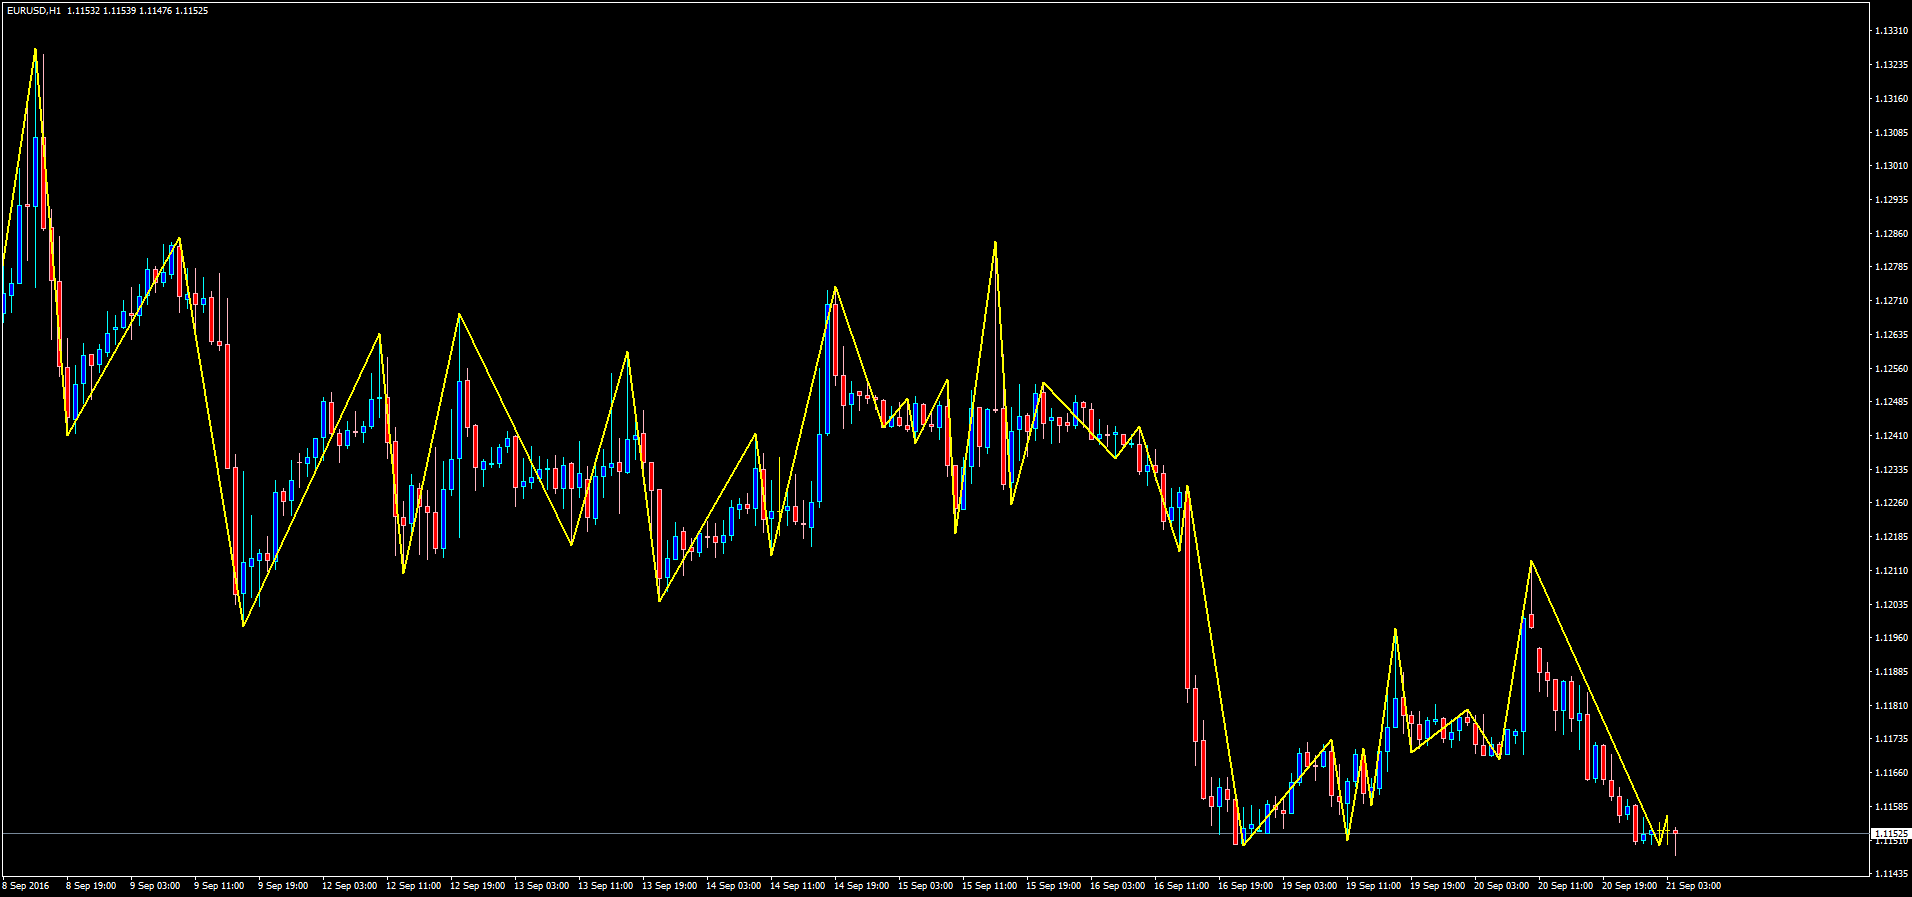Click the 20 Sep 11:00 time label

tap(1565, 886)
